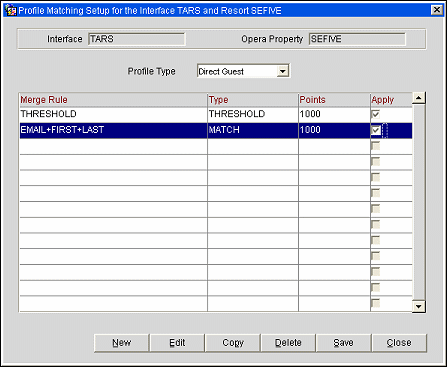This screenshot has width=447, height=367.
Task: Save the profile matching setup
Action: point(343,343)
